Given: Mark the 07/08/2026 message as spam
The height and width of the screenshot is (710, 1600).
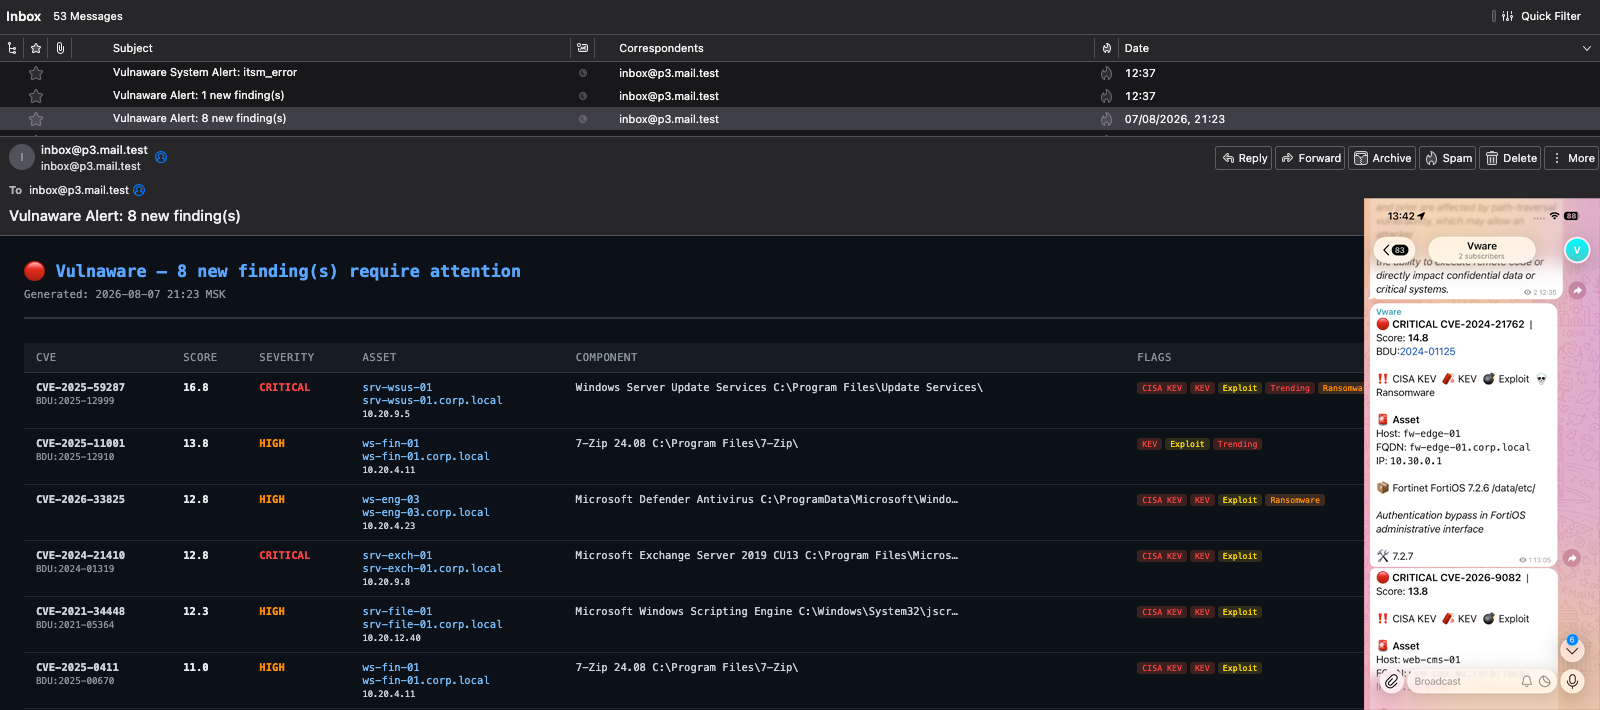Looking at the screenshot, I should point(1106,119).
